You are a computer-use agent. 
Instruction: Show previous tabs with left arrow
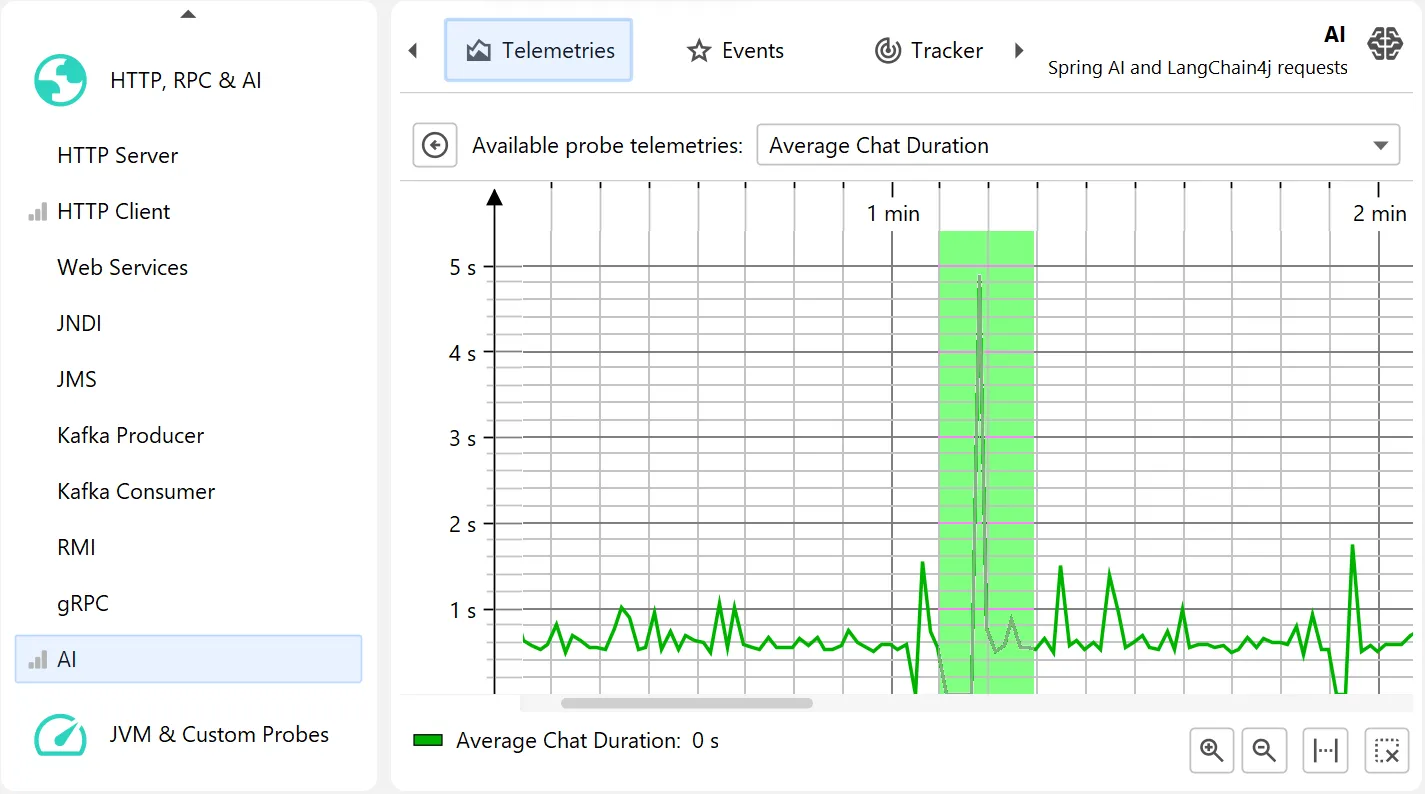coord(413,50)
